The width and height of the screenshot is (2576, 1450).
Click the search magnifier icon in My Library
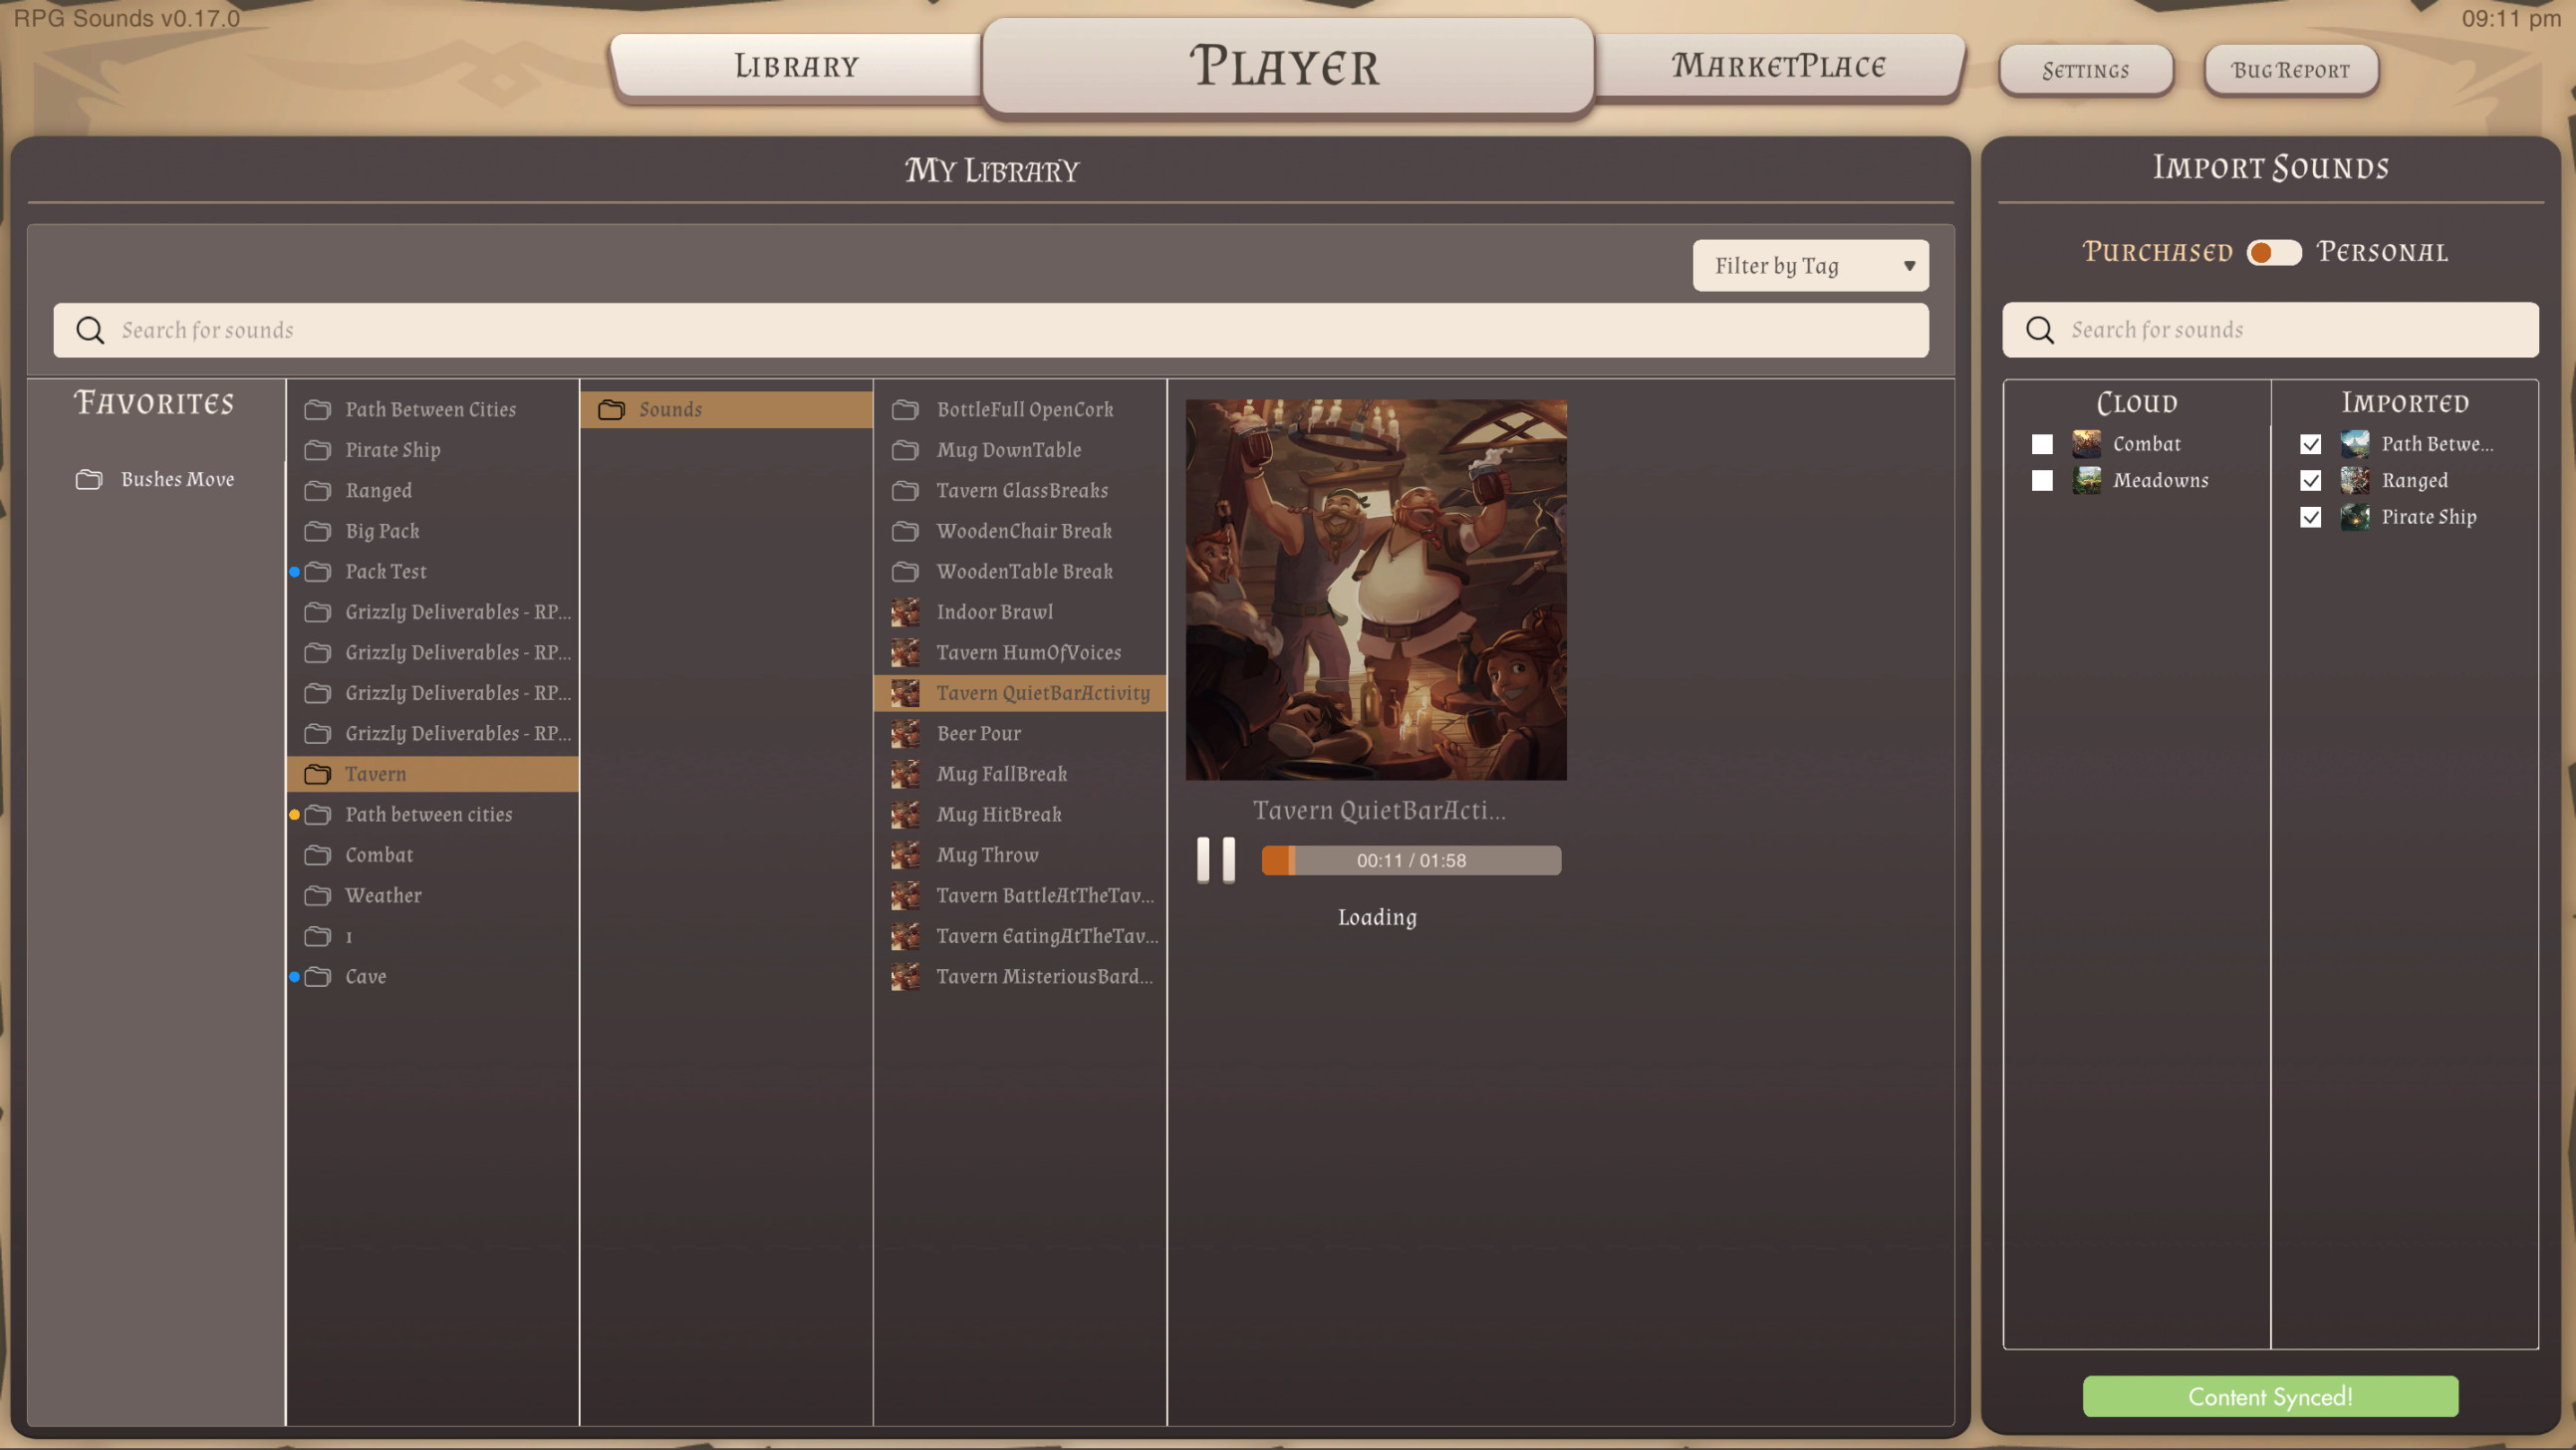click(90, 330)
